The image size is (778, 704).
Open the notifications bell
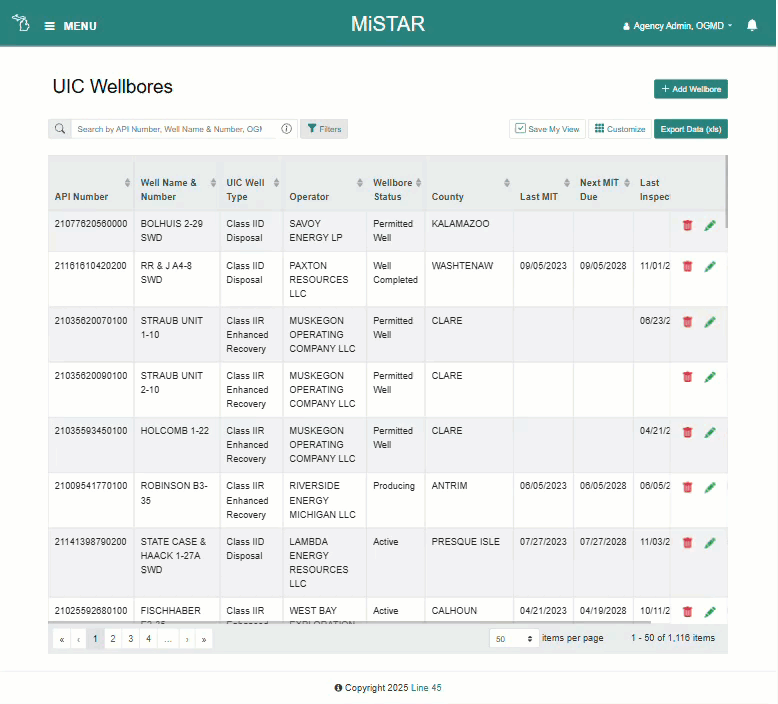point(752,25)
